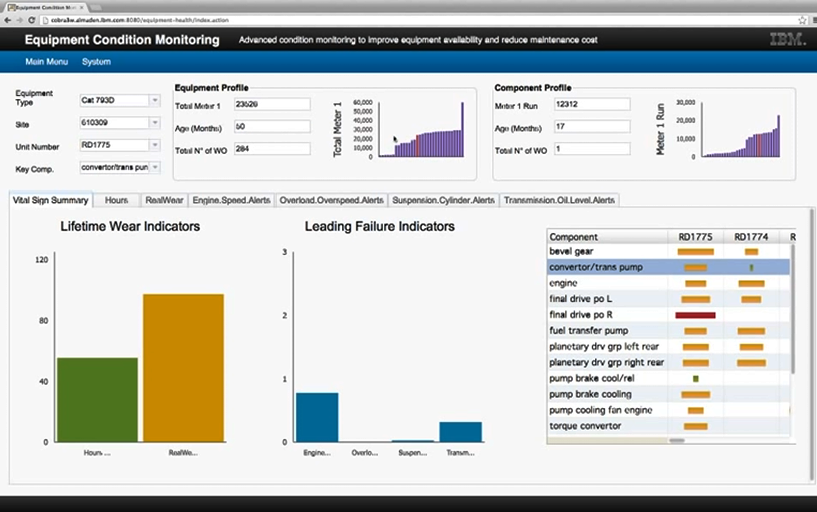Click the Equipment Profile Total N° of WO field
The height and width of the screenshot is (512, 817).
click(x=272, y=149)
